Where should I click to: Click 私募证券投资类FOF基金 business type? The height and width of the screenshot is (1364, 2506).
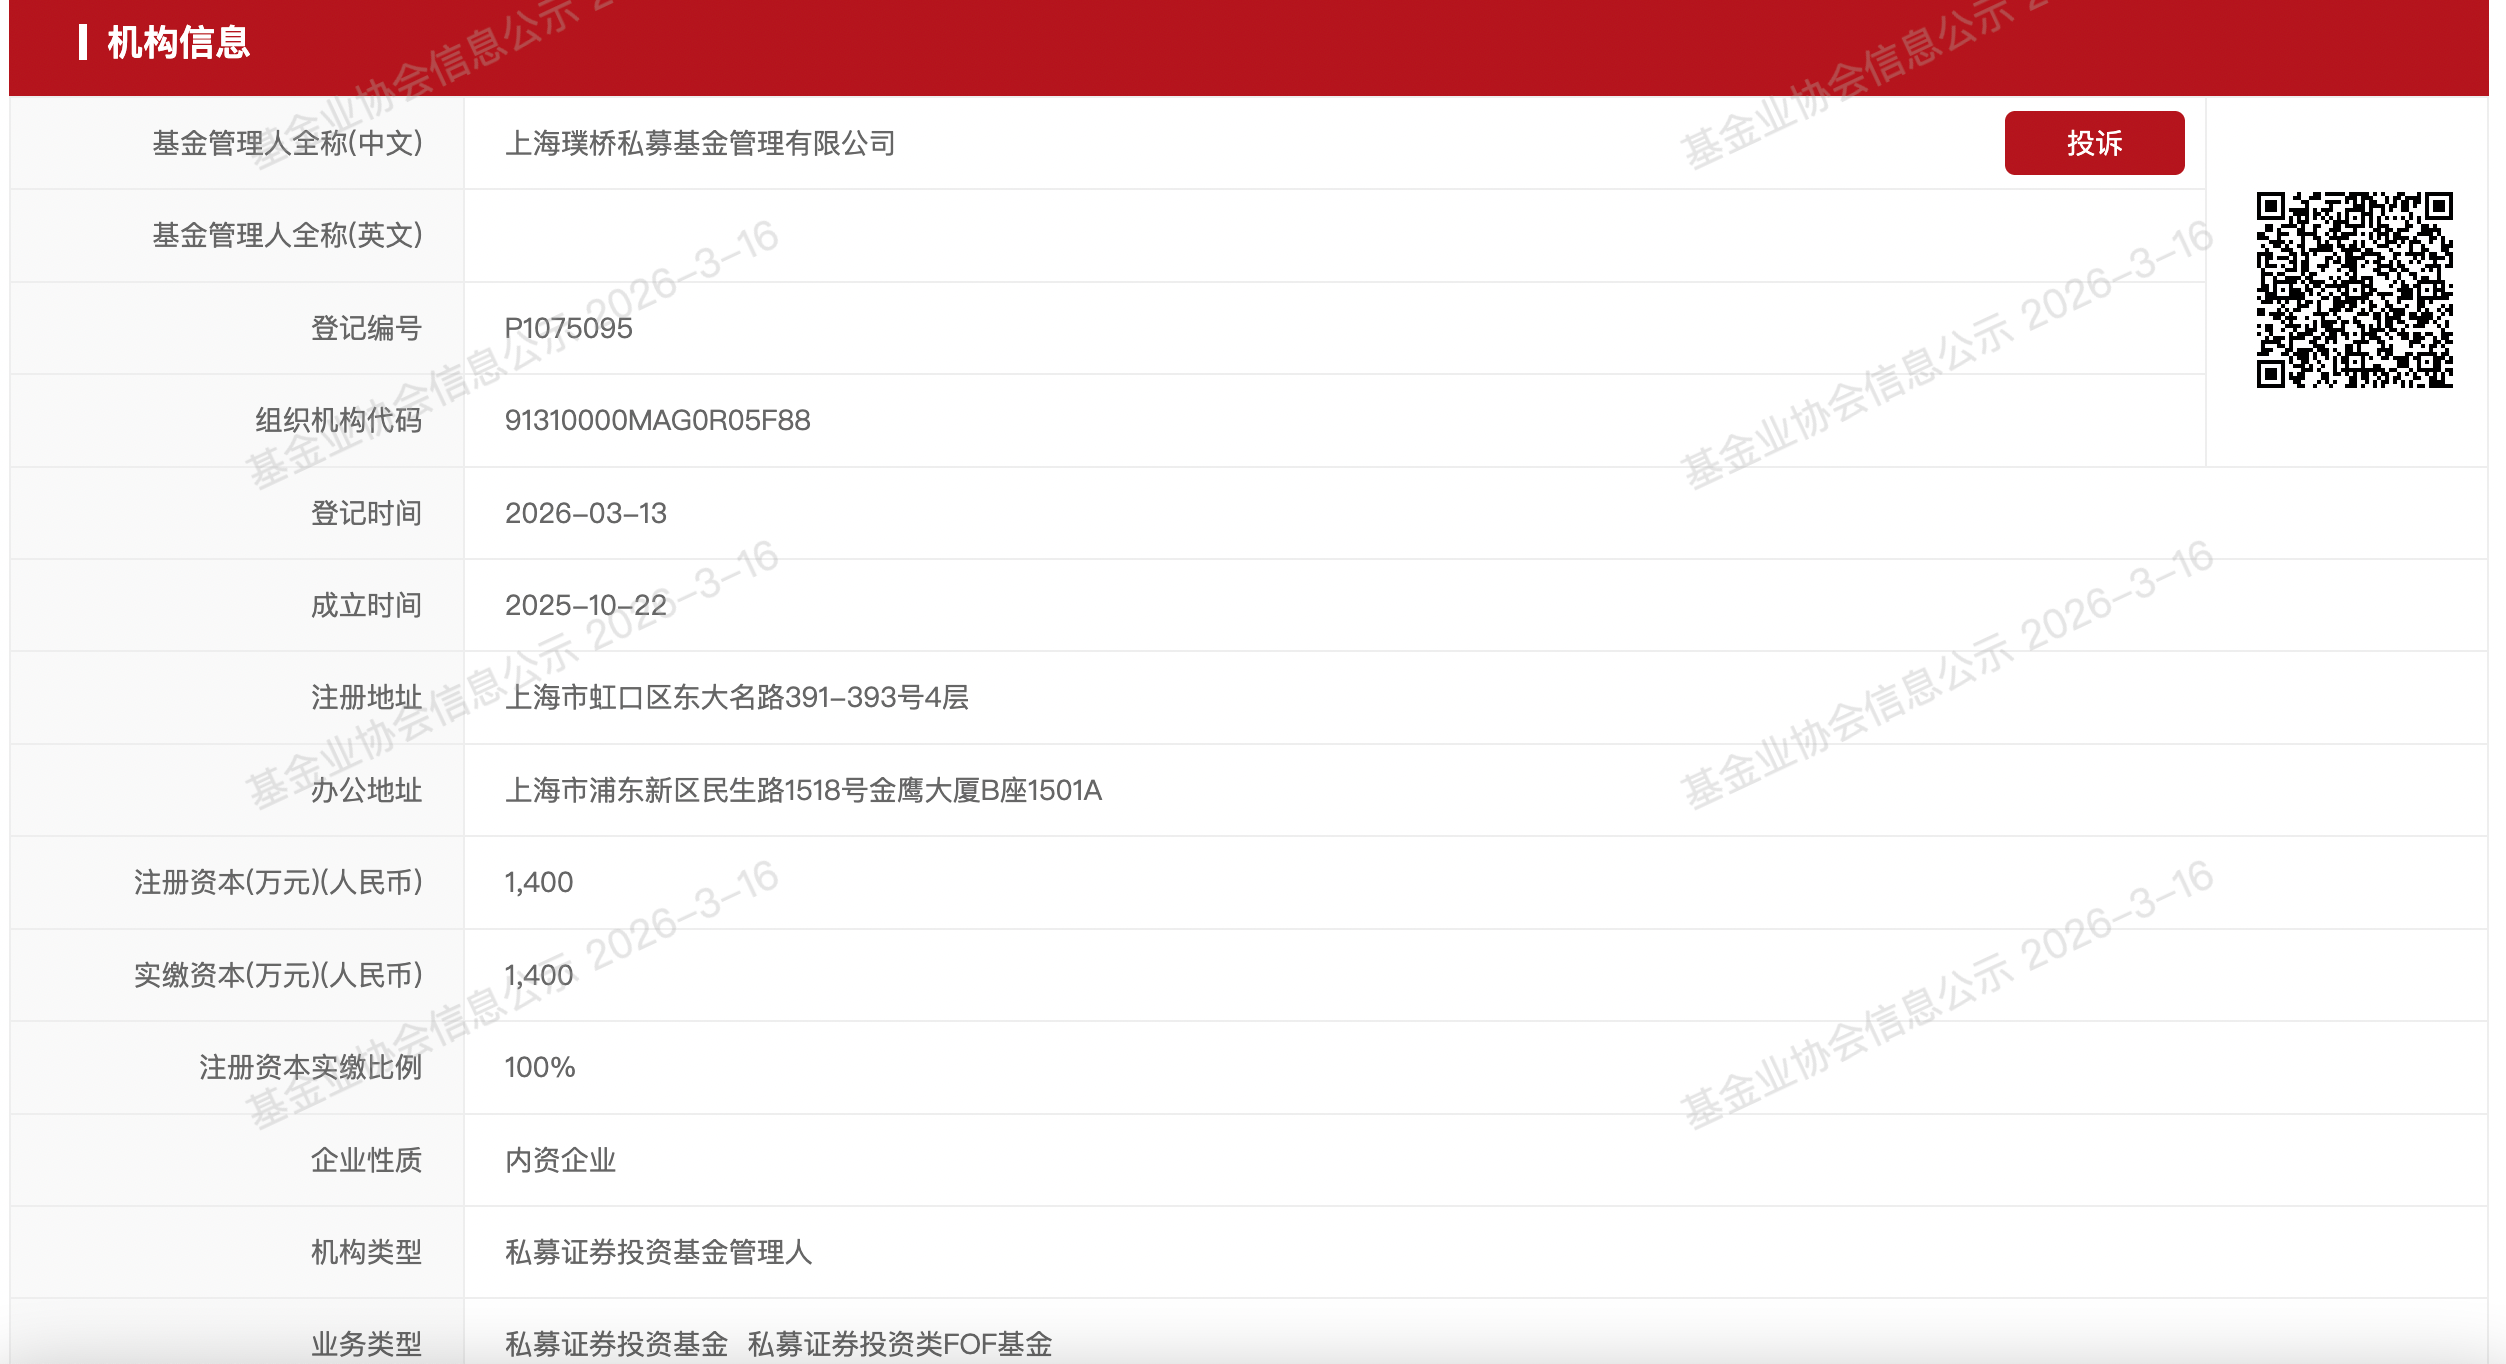click(x=899, y=1343)
